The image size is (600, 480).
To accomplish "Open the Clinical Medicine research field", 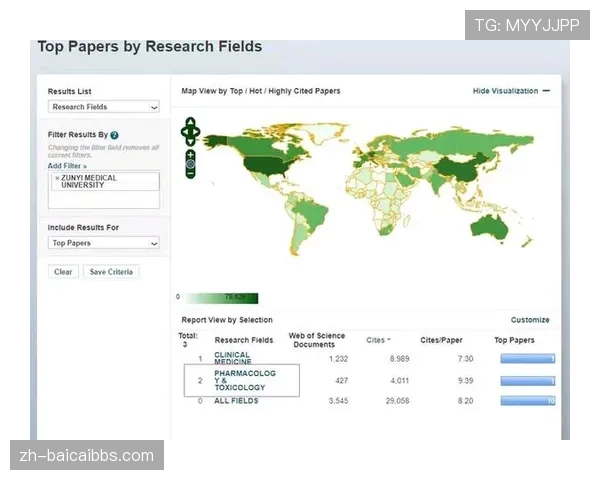I will point(232,358).
